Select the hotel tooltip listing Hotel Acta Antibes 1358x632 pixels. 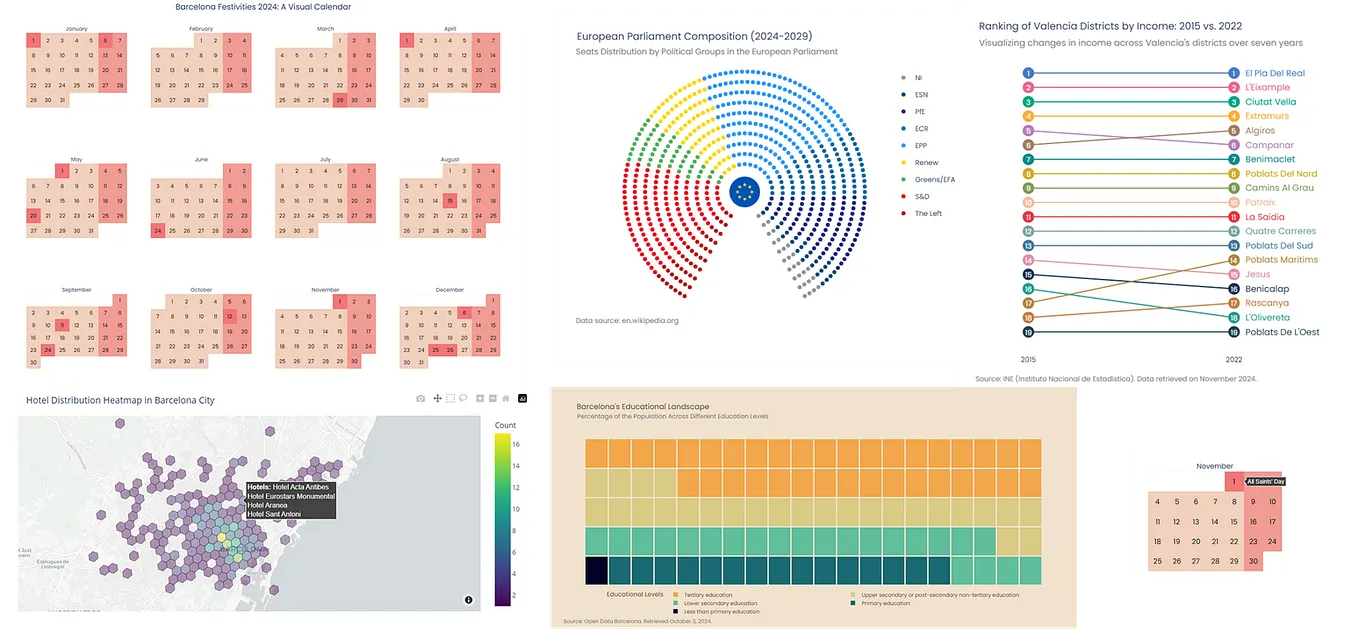click(x=290, y=496)
